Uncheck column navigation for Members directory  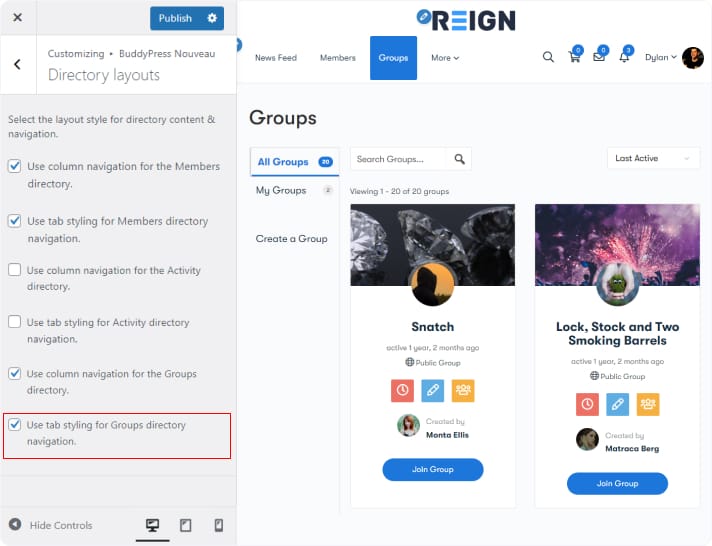coord(15,167)
